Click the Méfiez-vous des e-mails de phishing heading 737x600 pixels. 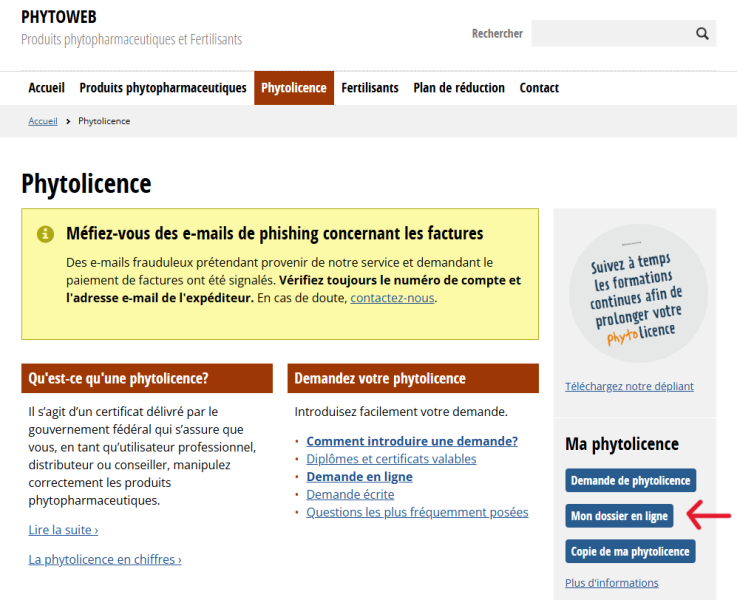274,234
